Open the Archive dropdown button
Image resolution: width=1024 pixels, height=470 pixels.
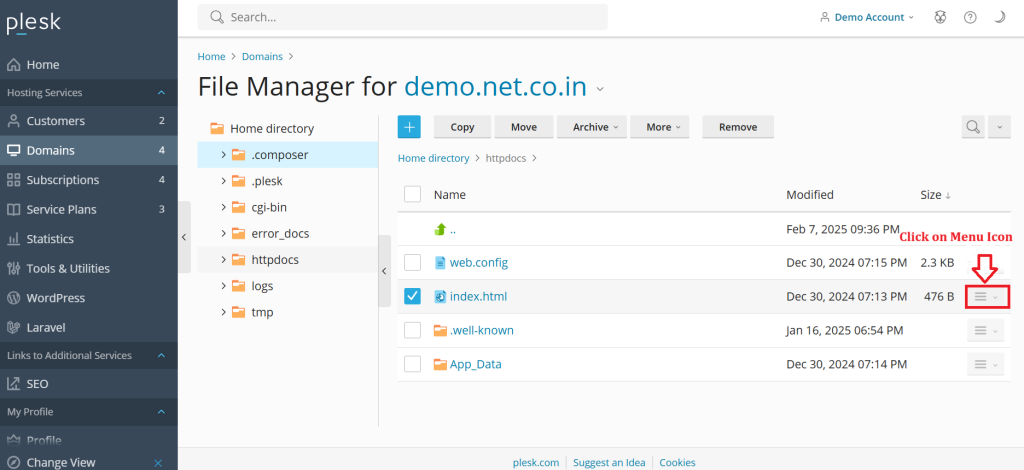click(x=592, y=127)
